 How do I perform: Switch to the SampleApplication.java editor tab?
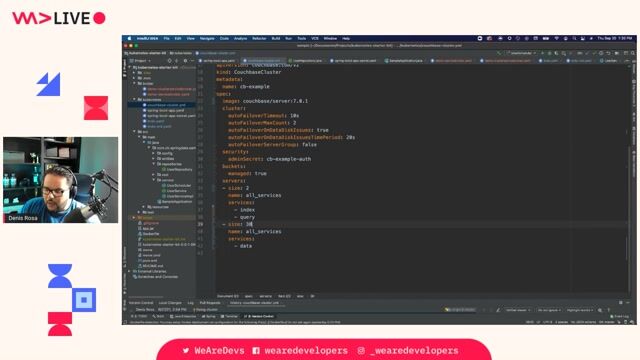click(x=405, y=61)
